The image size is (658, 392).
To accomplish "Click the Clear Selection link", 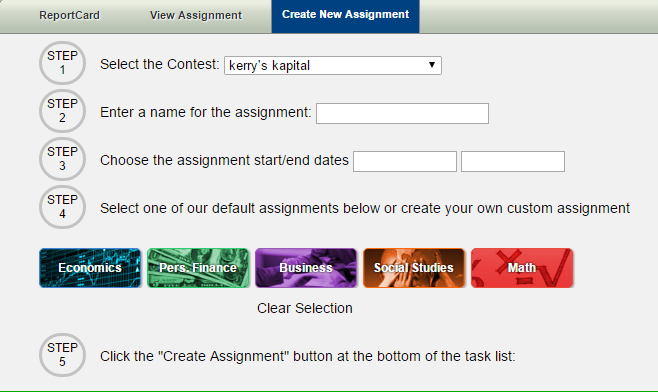I will [305, 308].
